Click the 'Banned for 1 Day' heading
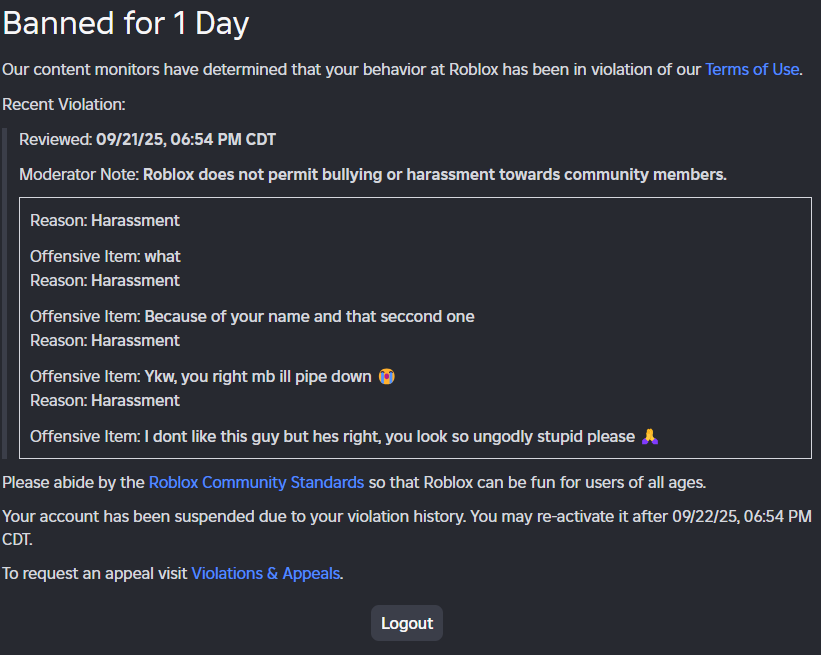The width and height of the screenshot is (821, 655). pyautogui.click(x=126, y=23)
